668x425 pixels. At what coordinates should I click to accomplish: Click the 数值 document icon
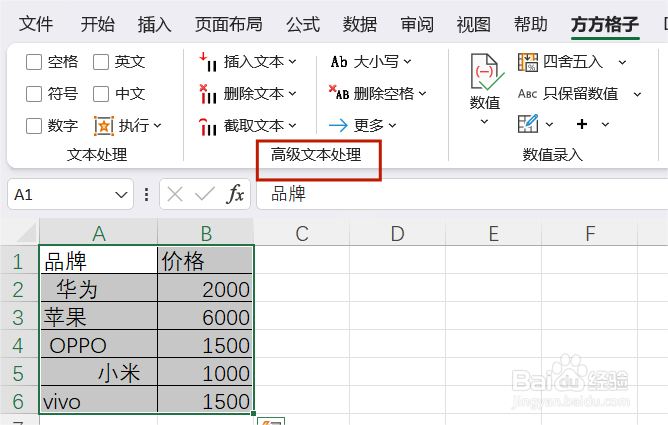tap(487, 72)
